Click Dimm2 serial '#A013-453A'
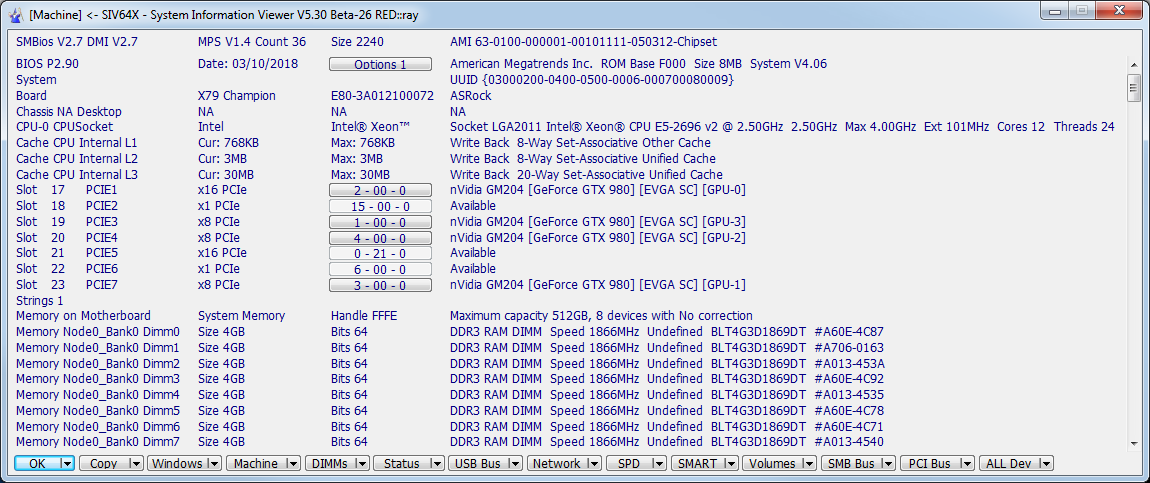 point(849,364)
